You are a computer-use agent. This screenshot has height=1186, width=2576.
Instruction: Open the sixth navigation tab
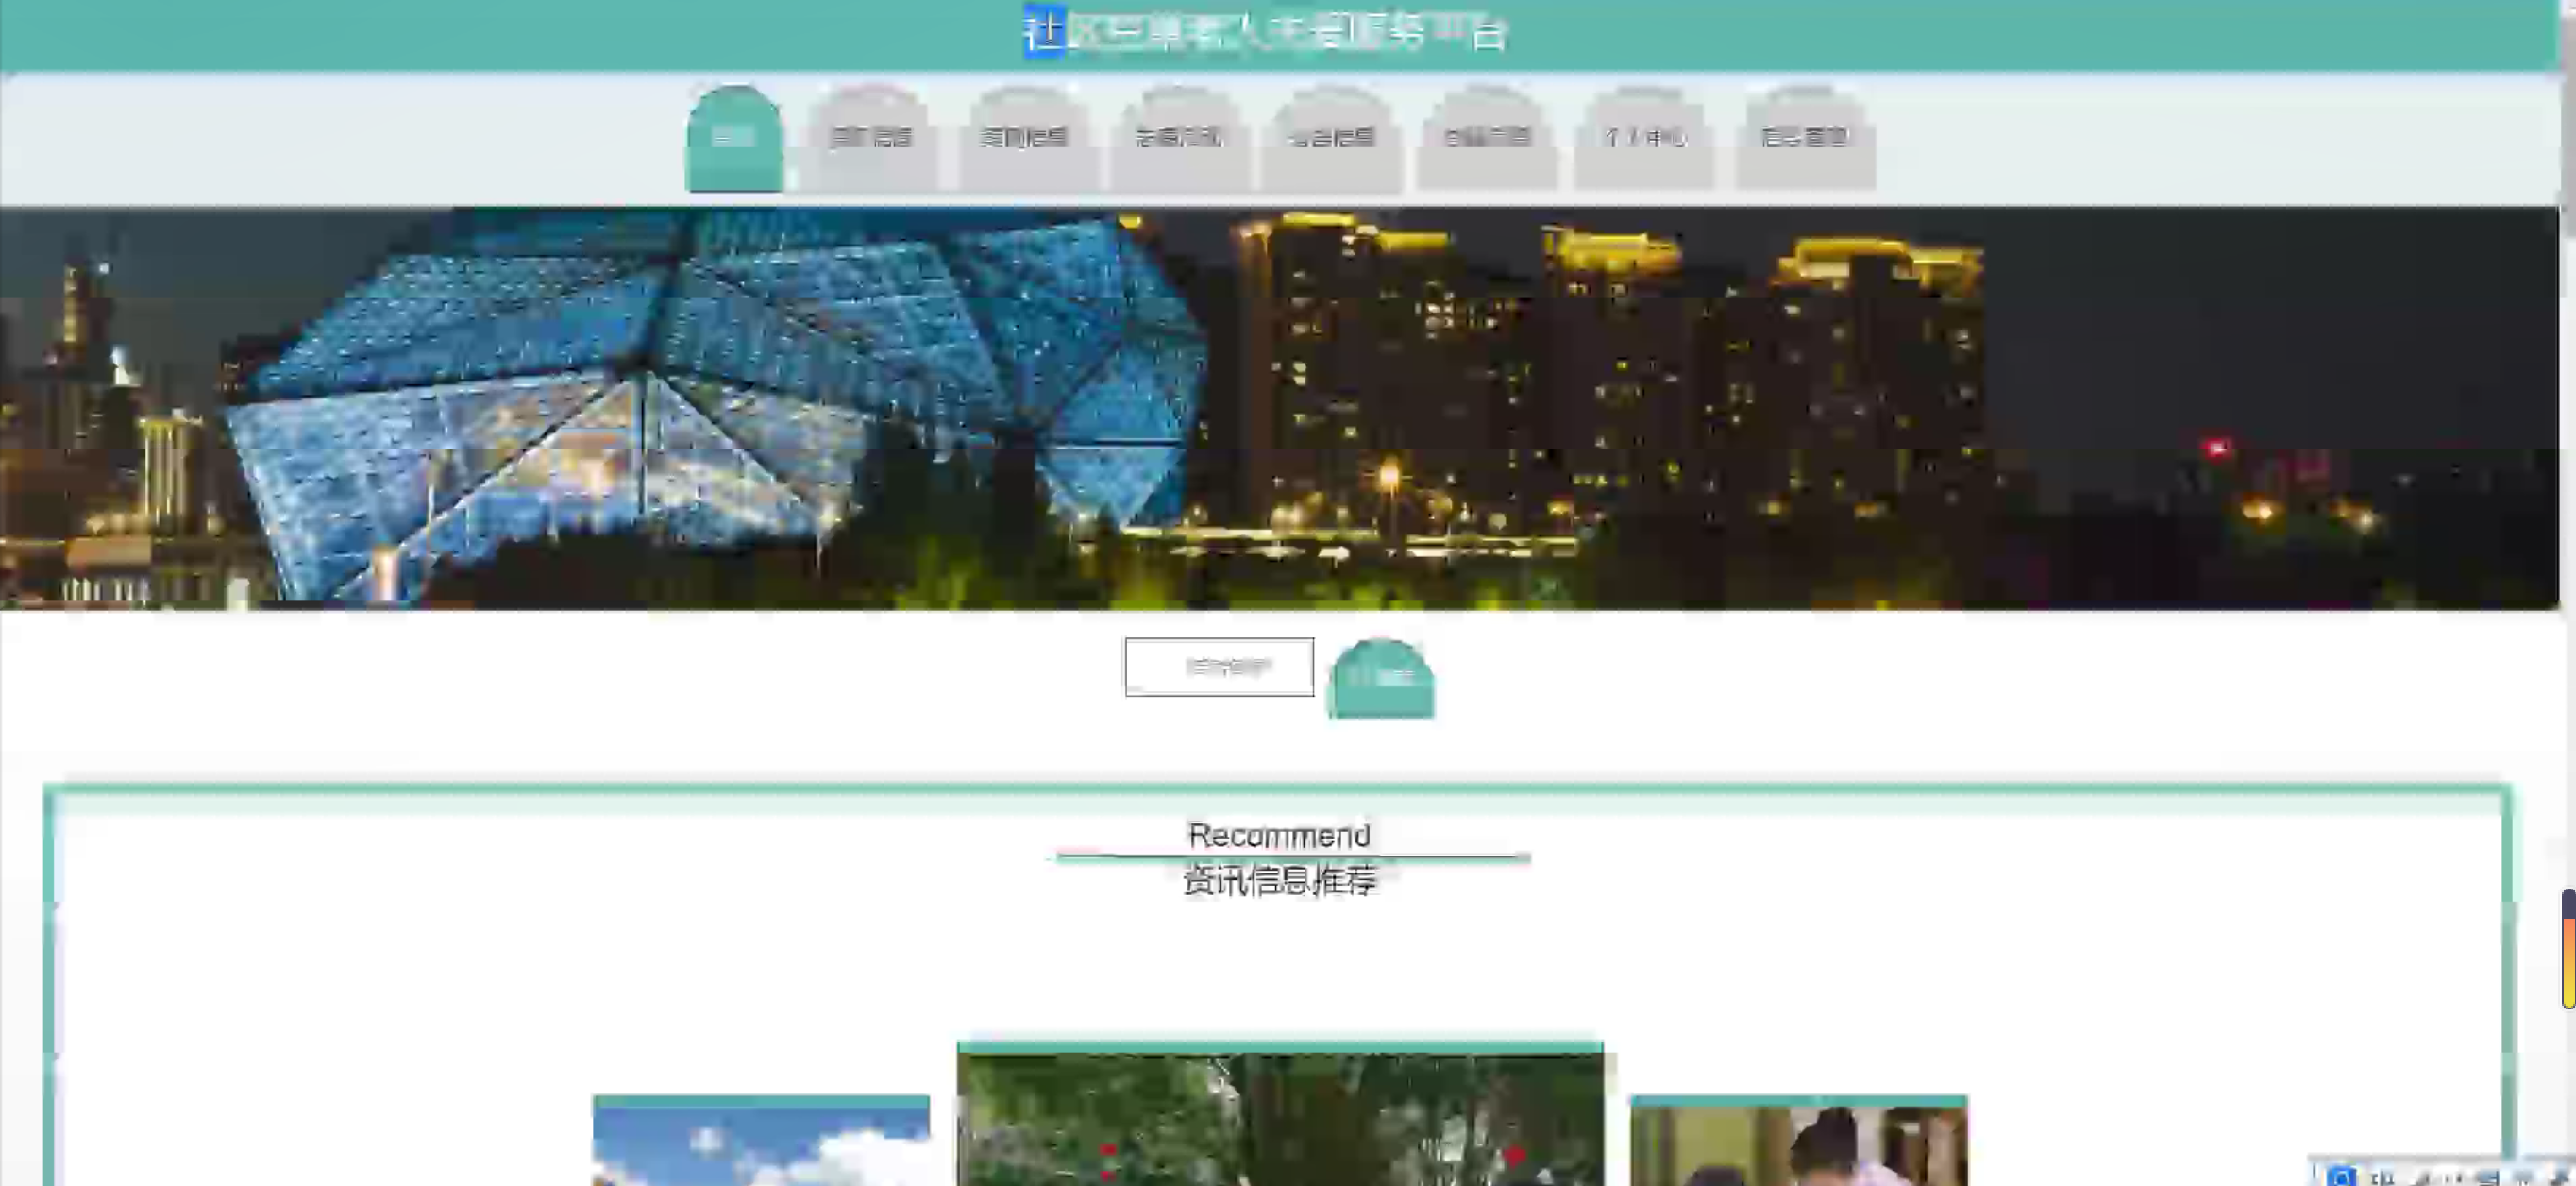point(1486,138)
